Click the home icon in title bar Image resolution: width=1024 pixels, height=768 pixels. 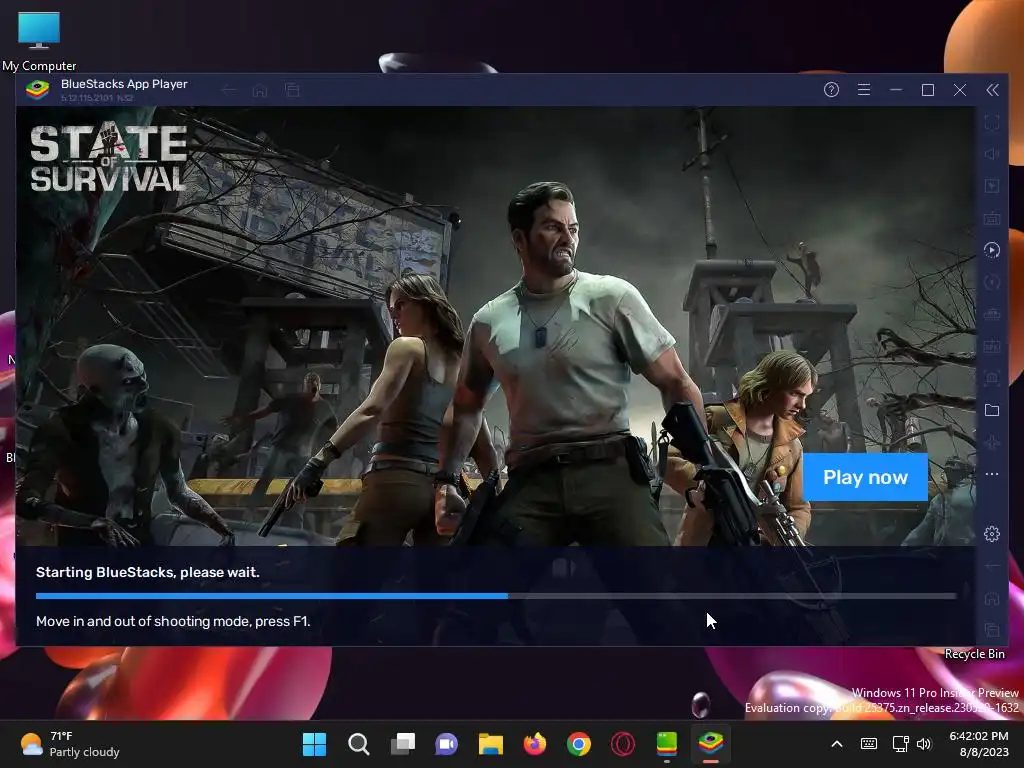coord(260,90)
